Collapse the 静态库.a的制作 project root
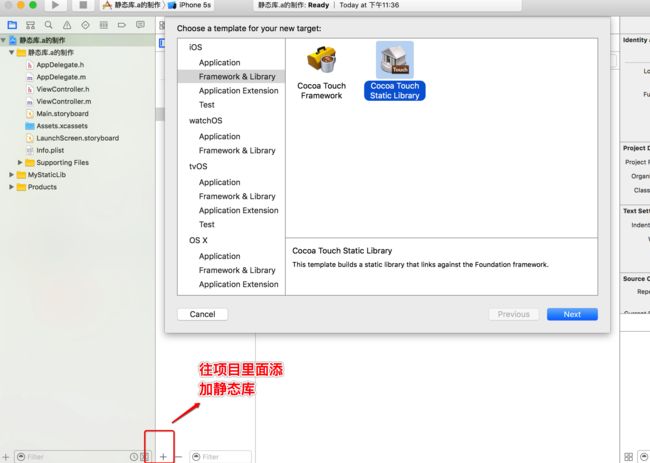The height and width of the screenshot is (463, 650). [3, 40]
